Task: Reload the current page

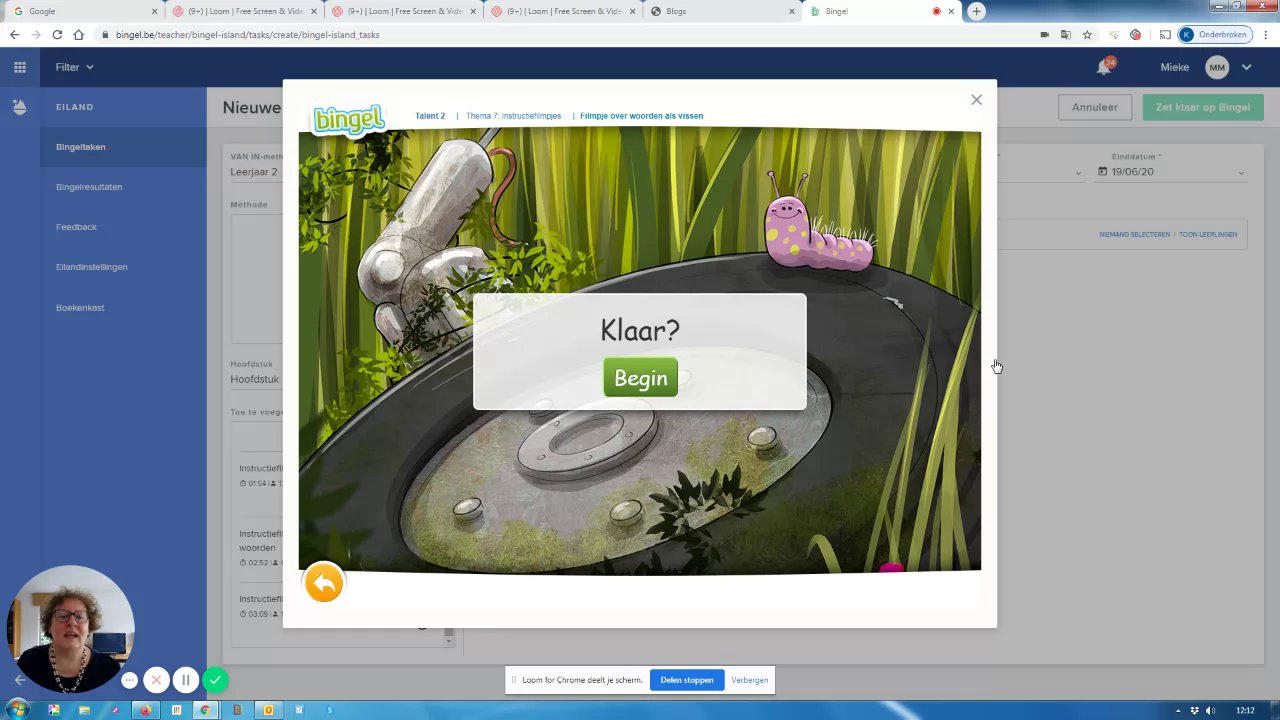Action: click(57, 34)
